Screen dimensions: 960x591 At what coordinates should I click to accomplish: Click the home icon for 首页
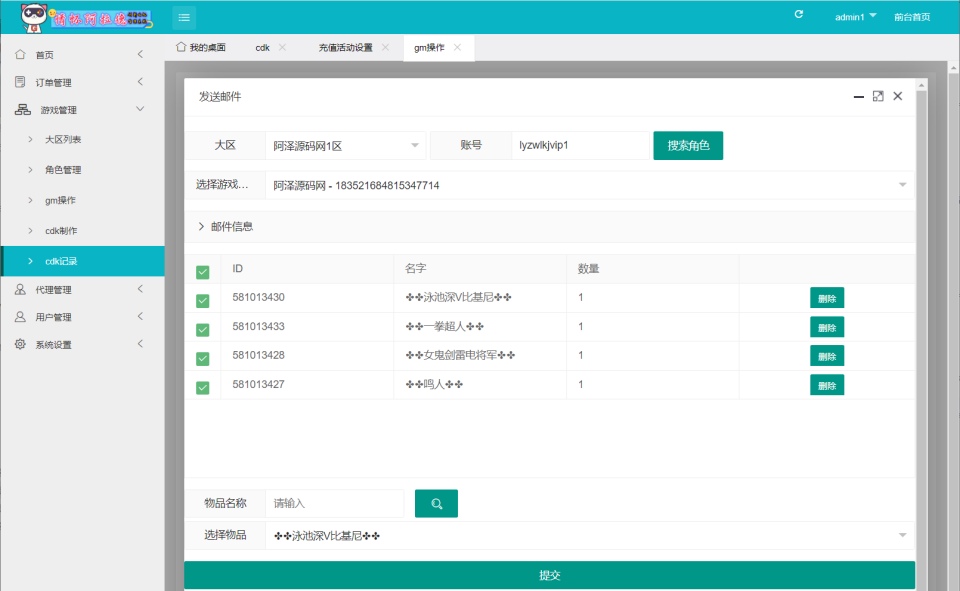(20, 54)
